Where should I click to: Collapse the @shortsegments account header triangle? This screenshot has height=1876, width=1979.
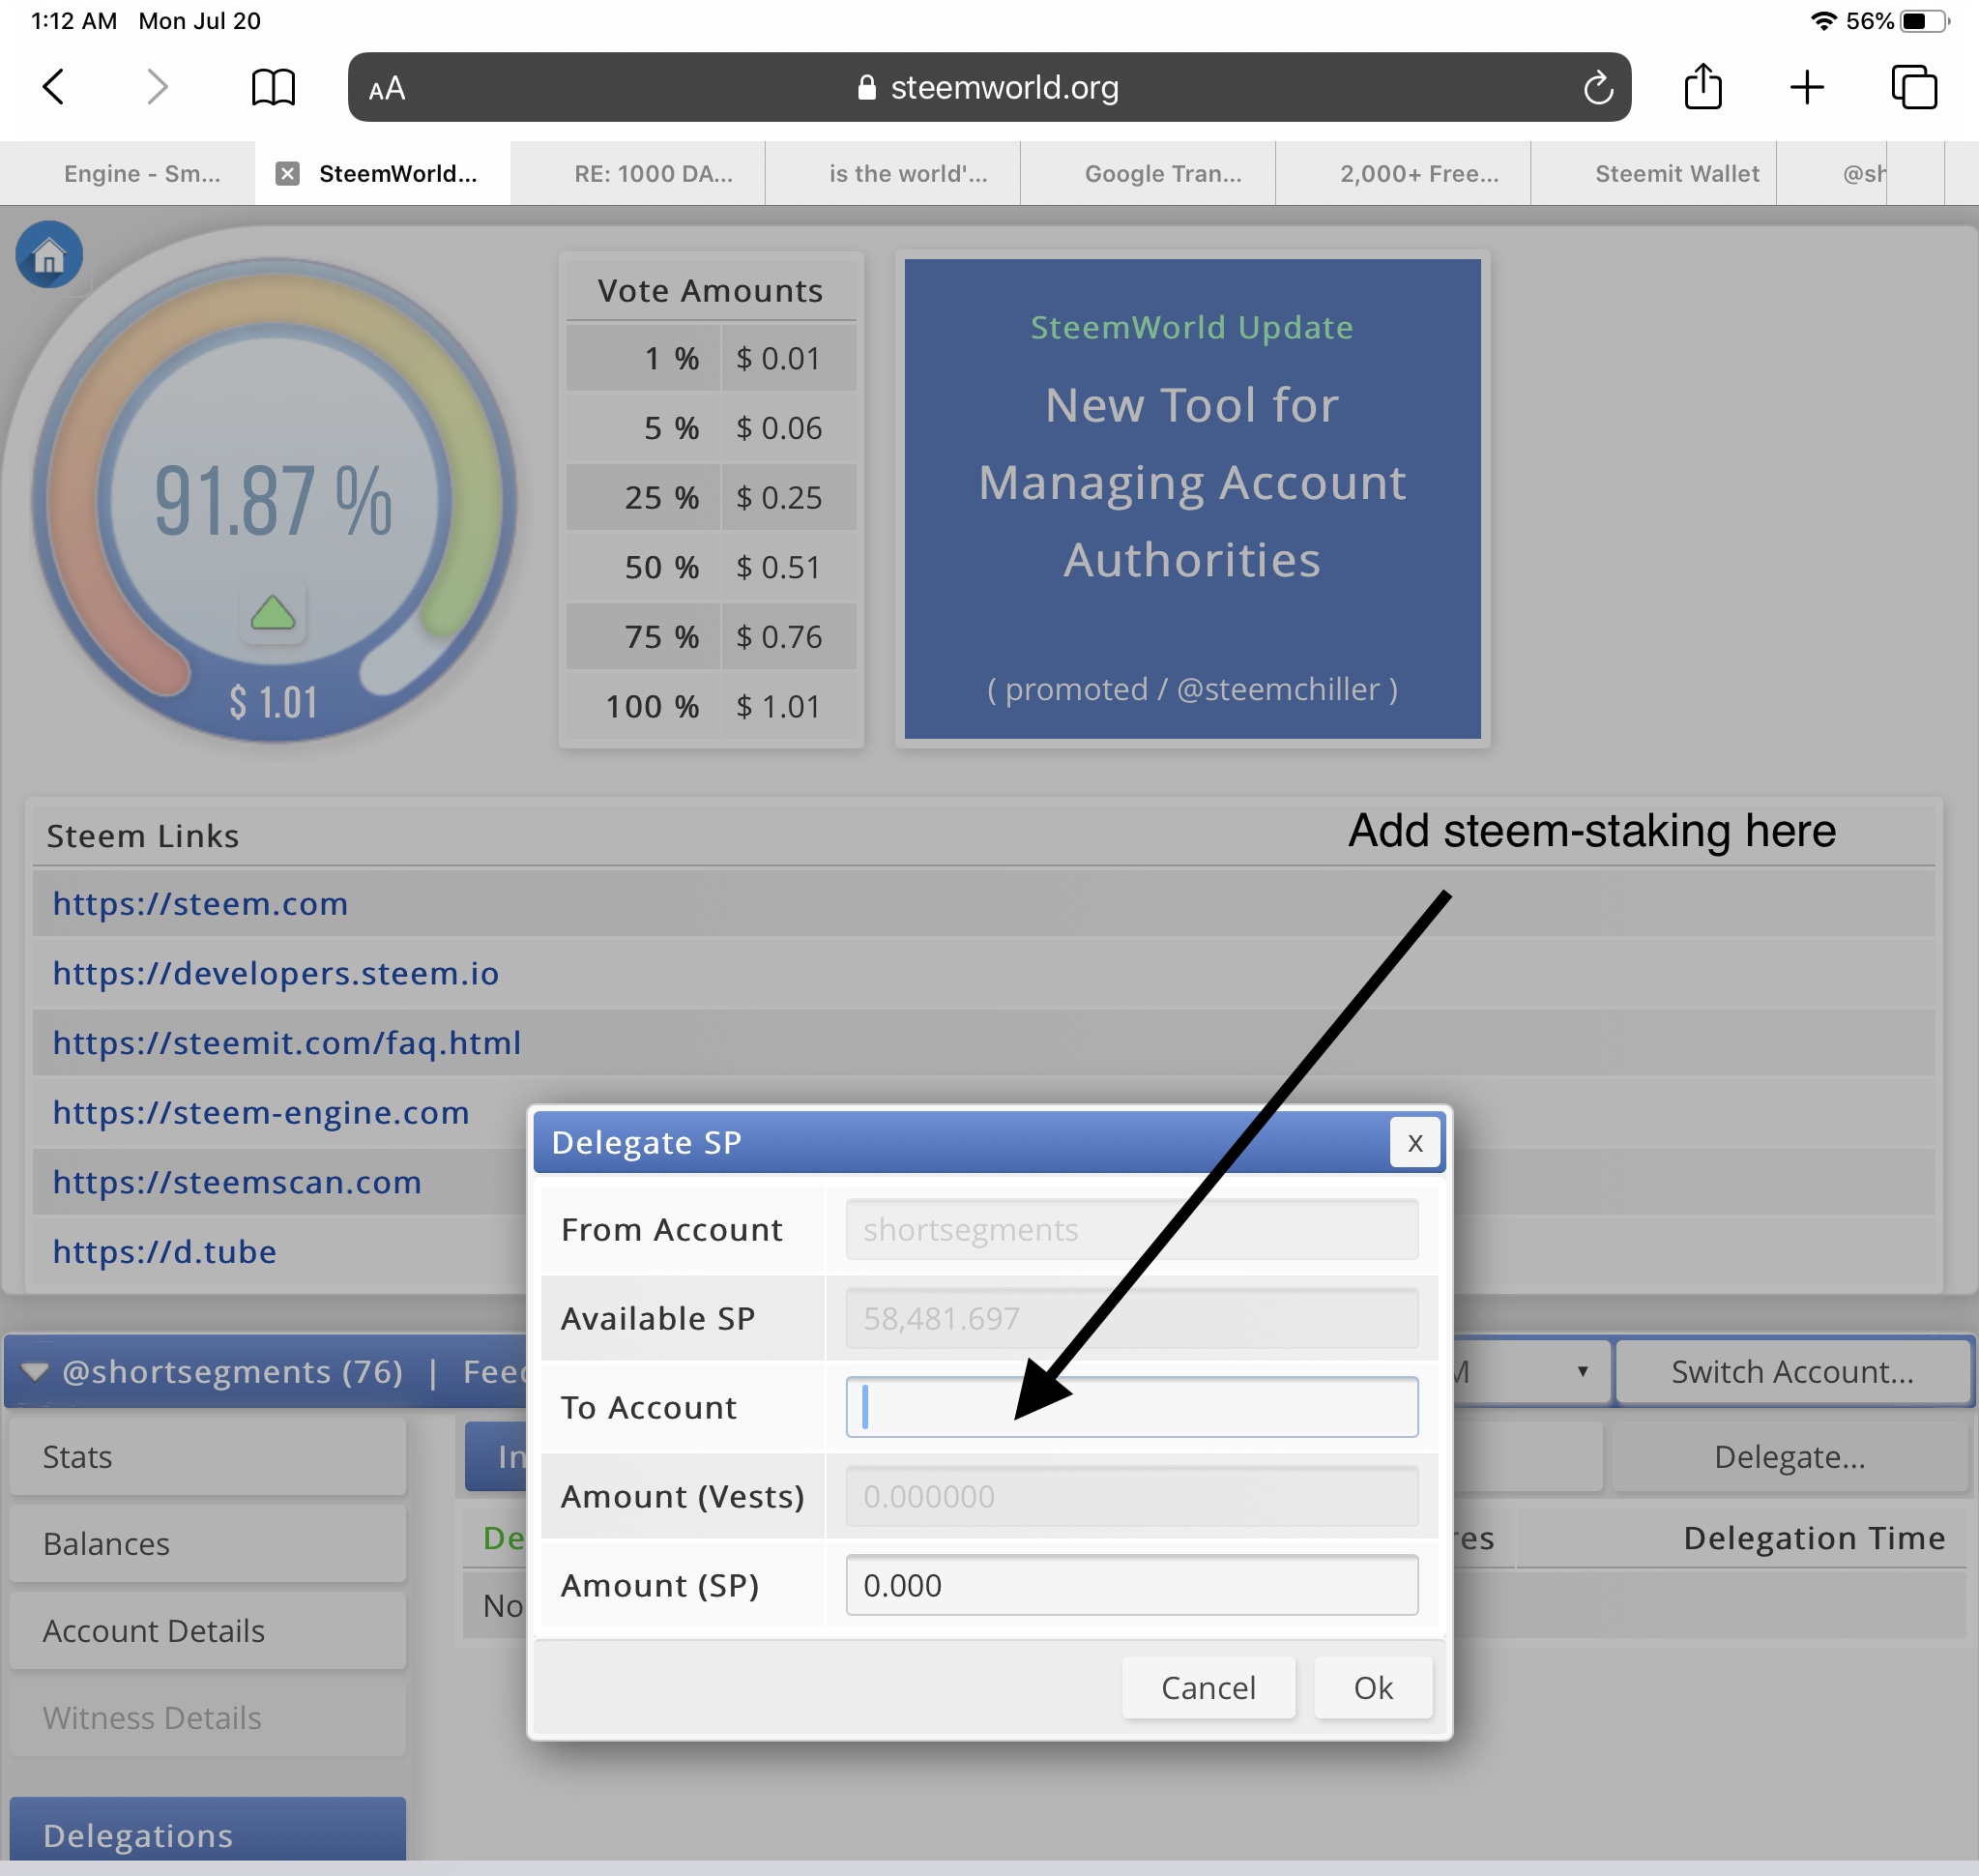pyautogui.click(x=35, y=1372)
